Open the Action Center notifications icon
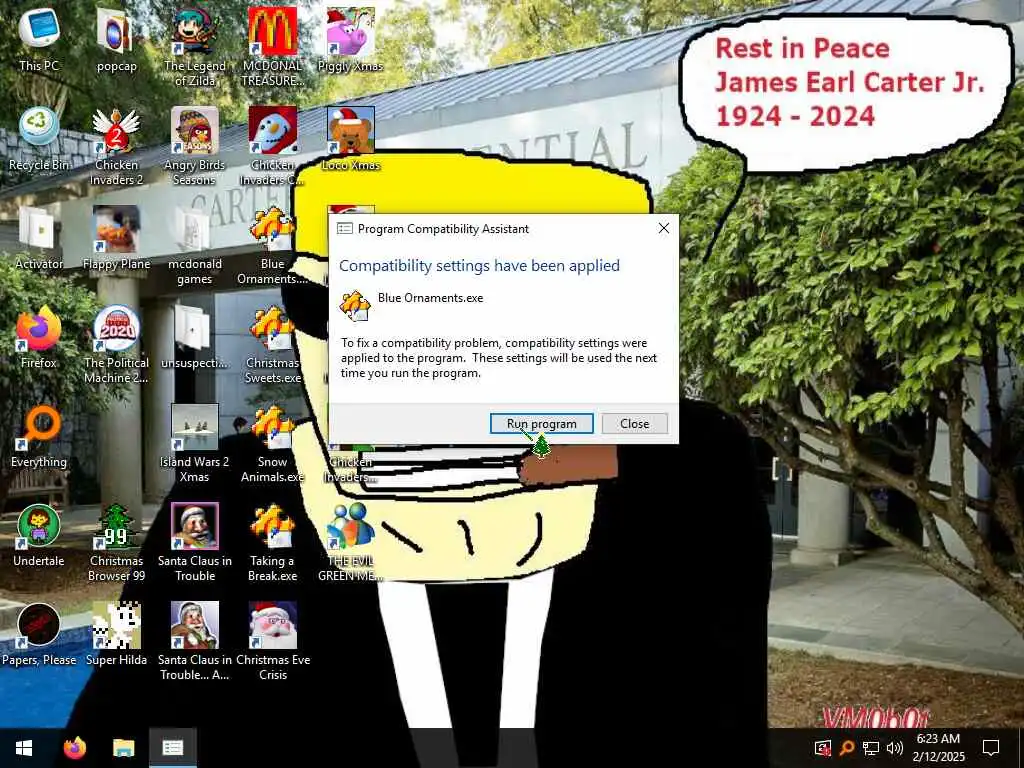This screenshot has width=1024, height=768. 991,748
